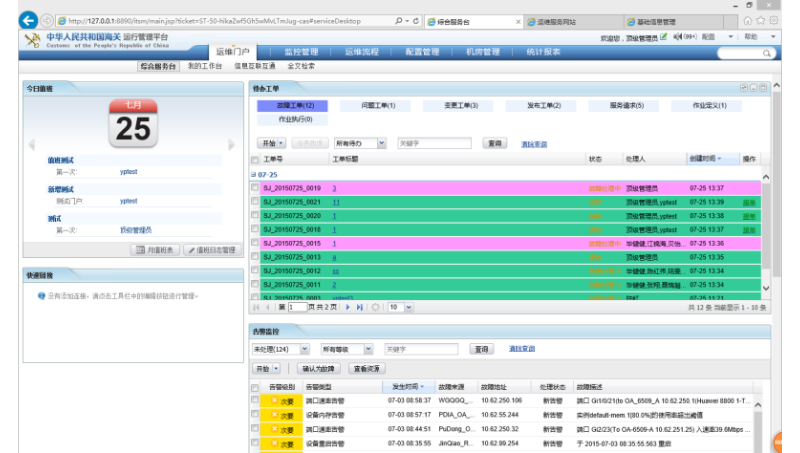Click the reload icon in the work order pager
This screenshot has height=453, width=800.
pyautogui.click(x=376, y=307)
